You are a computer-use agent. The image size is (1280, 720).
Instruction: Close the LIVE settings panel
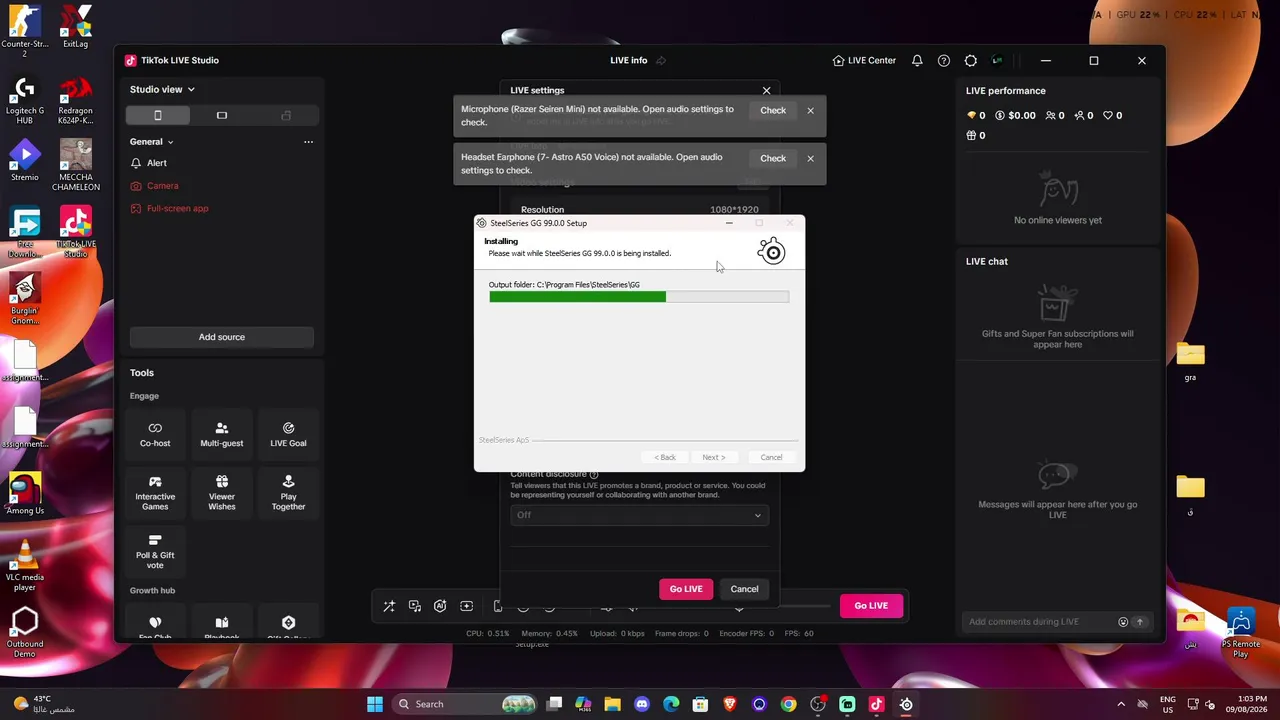(x=767, y=91)
